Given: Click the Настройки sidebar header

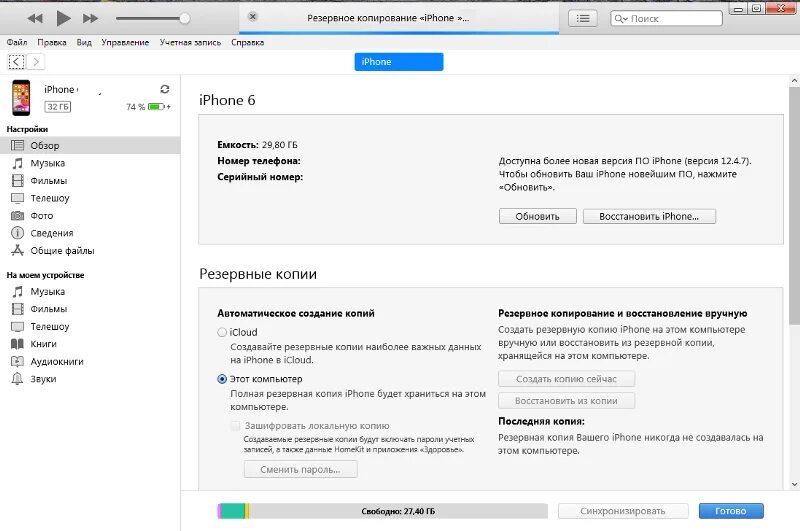Looking at the screenshot, I should pyautogui.click(x=28, y=129).
